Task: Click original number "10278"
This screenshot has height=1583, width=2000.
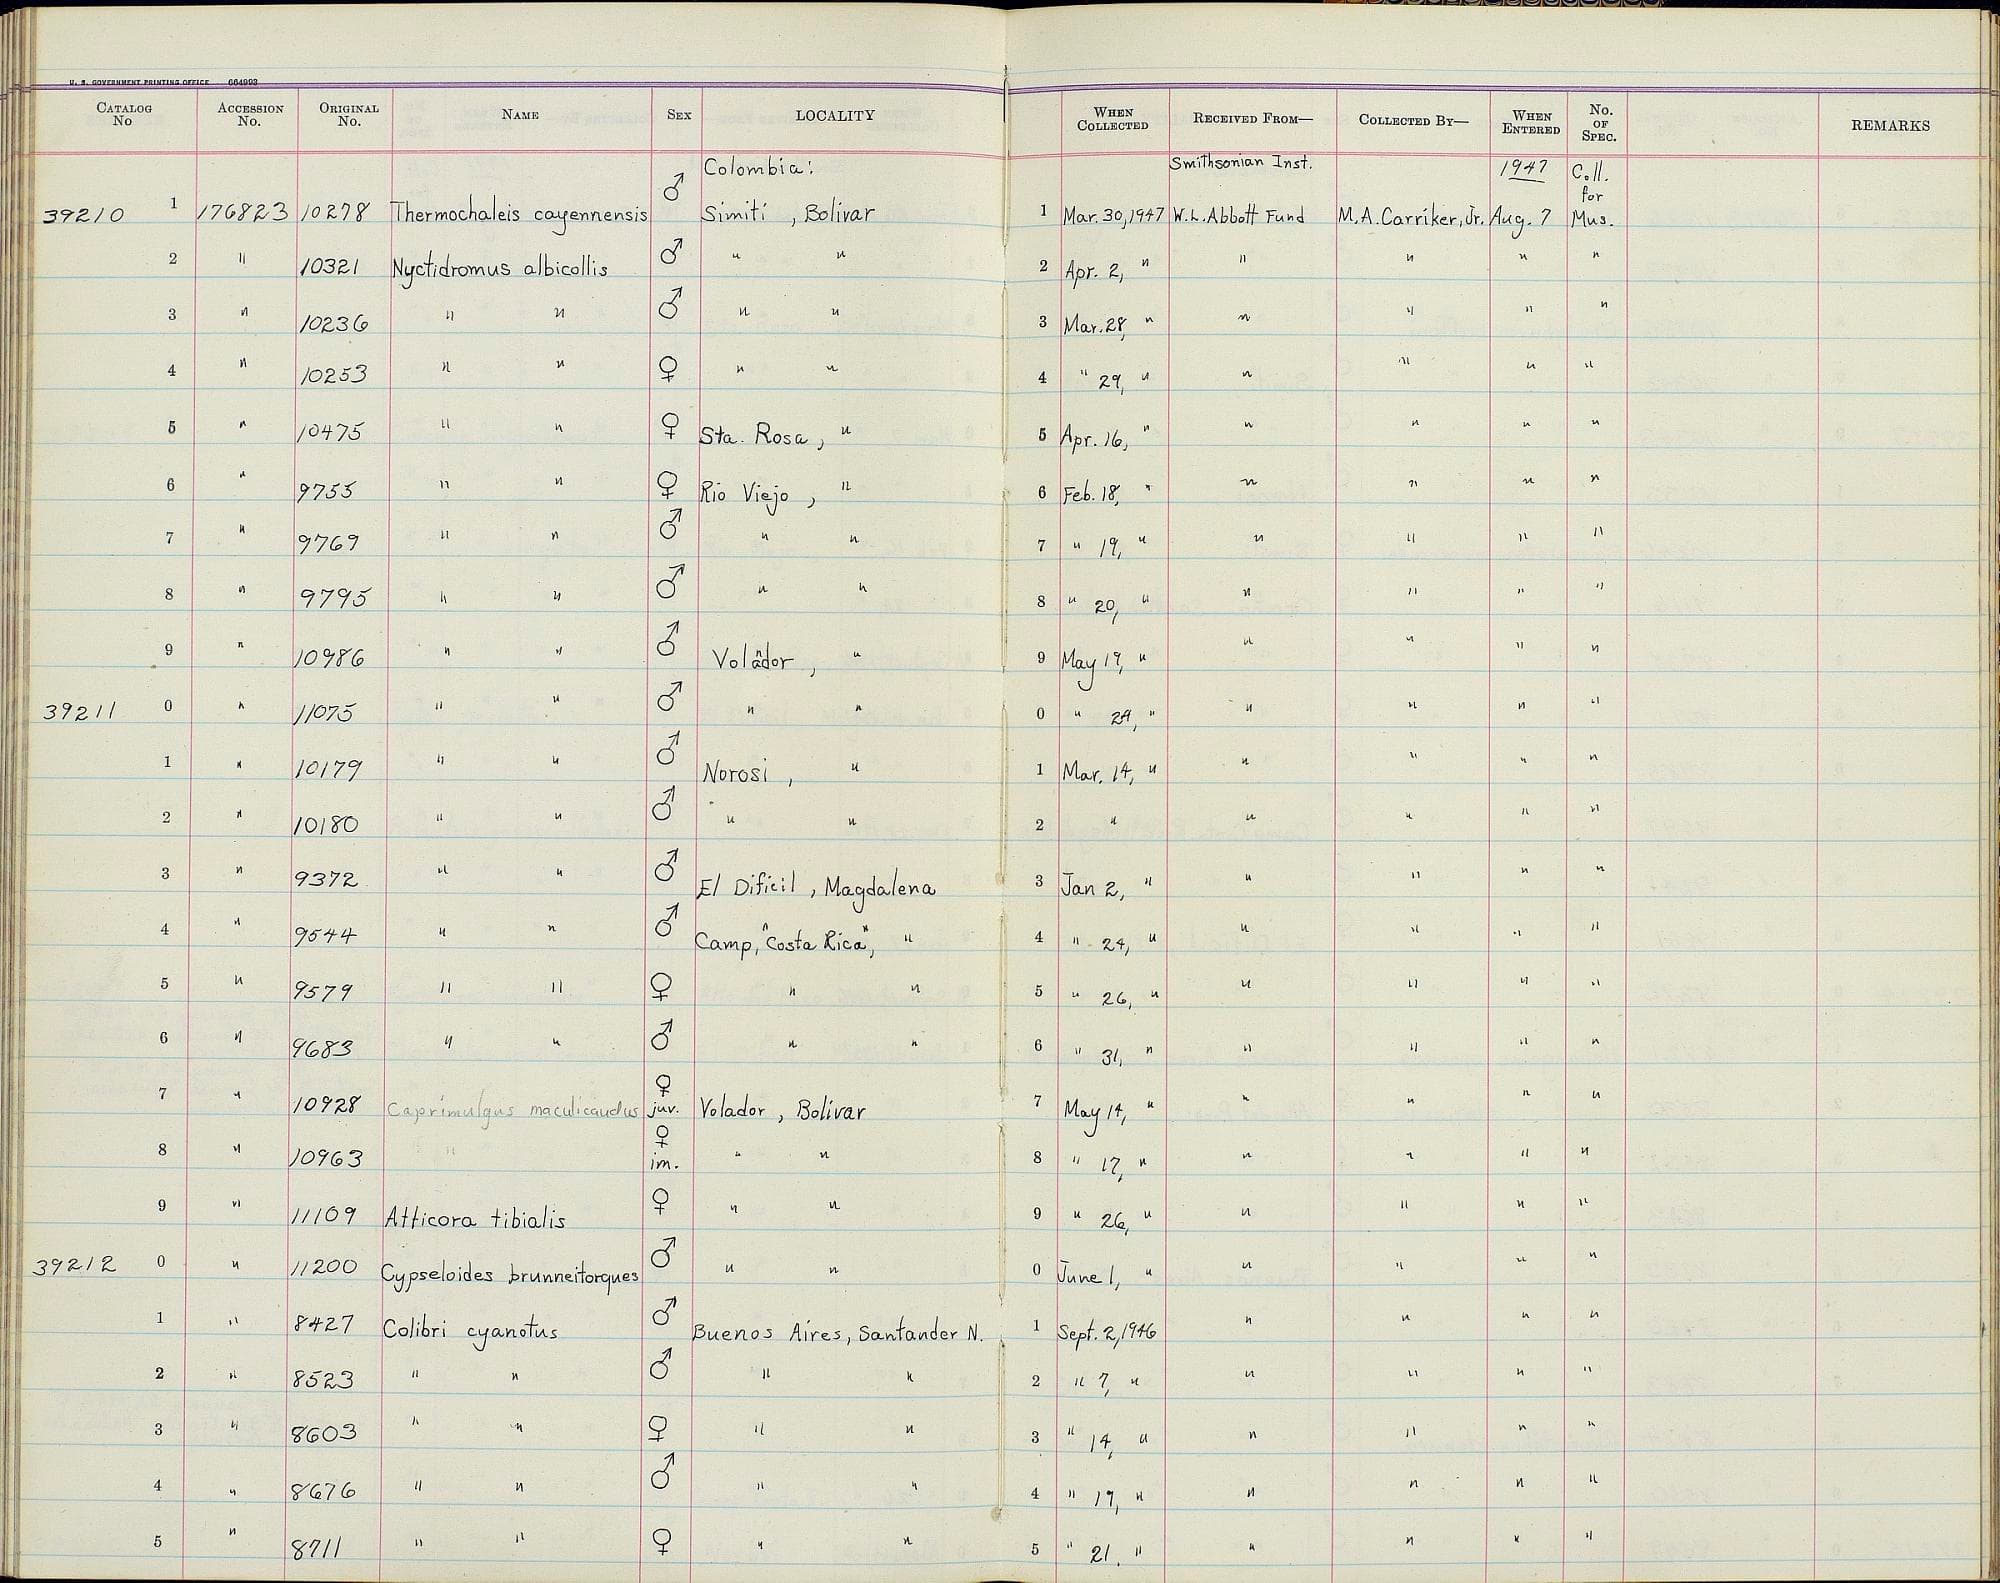Action: 335,212
